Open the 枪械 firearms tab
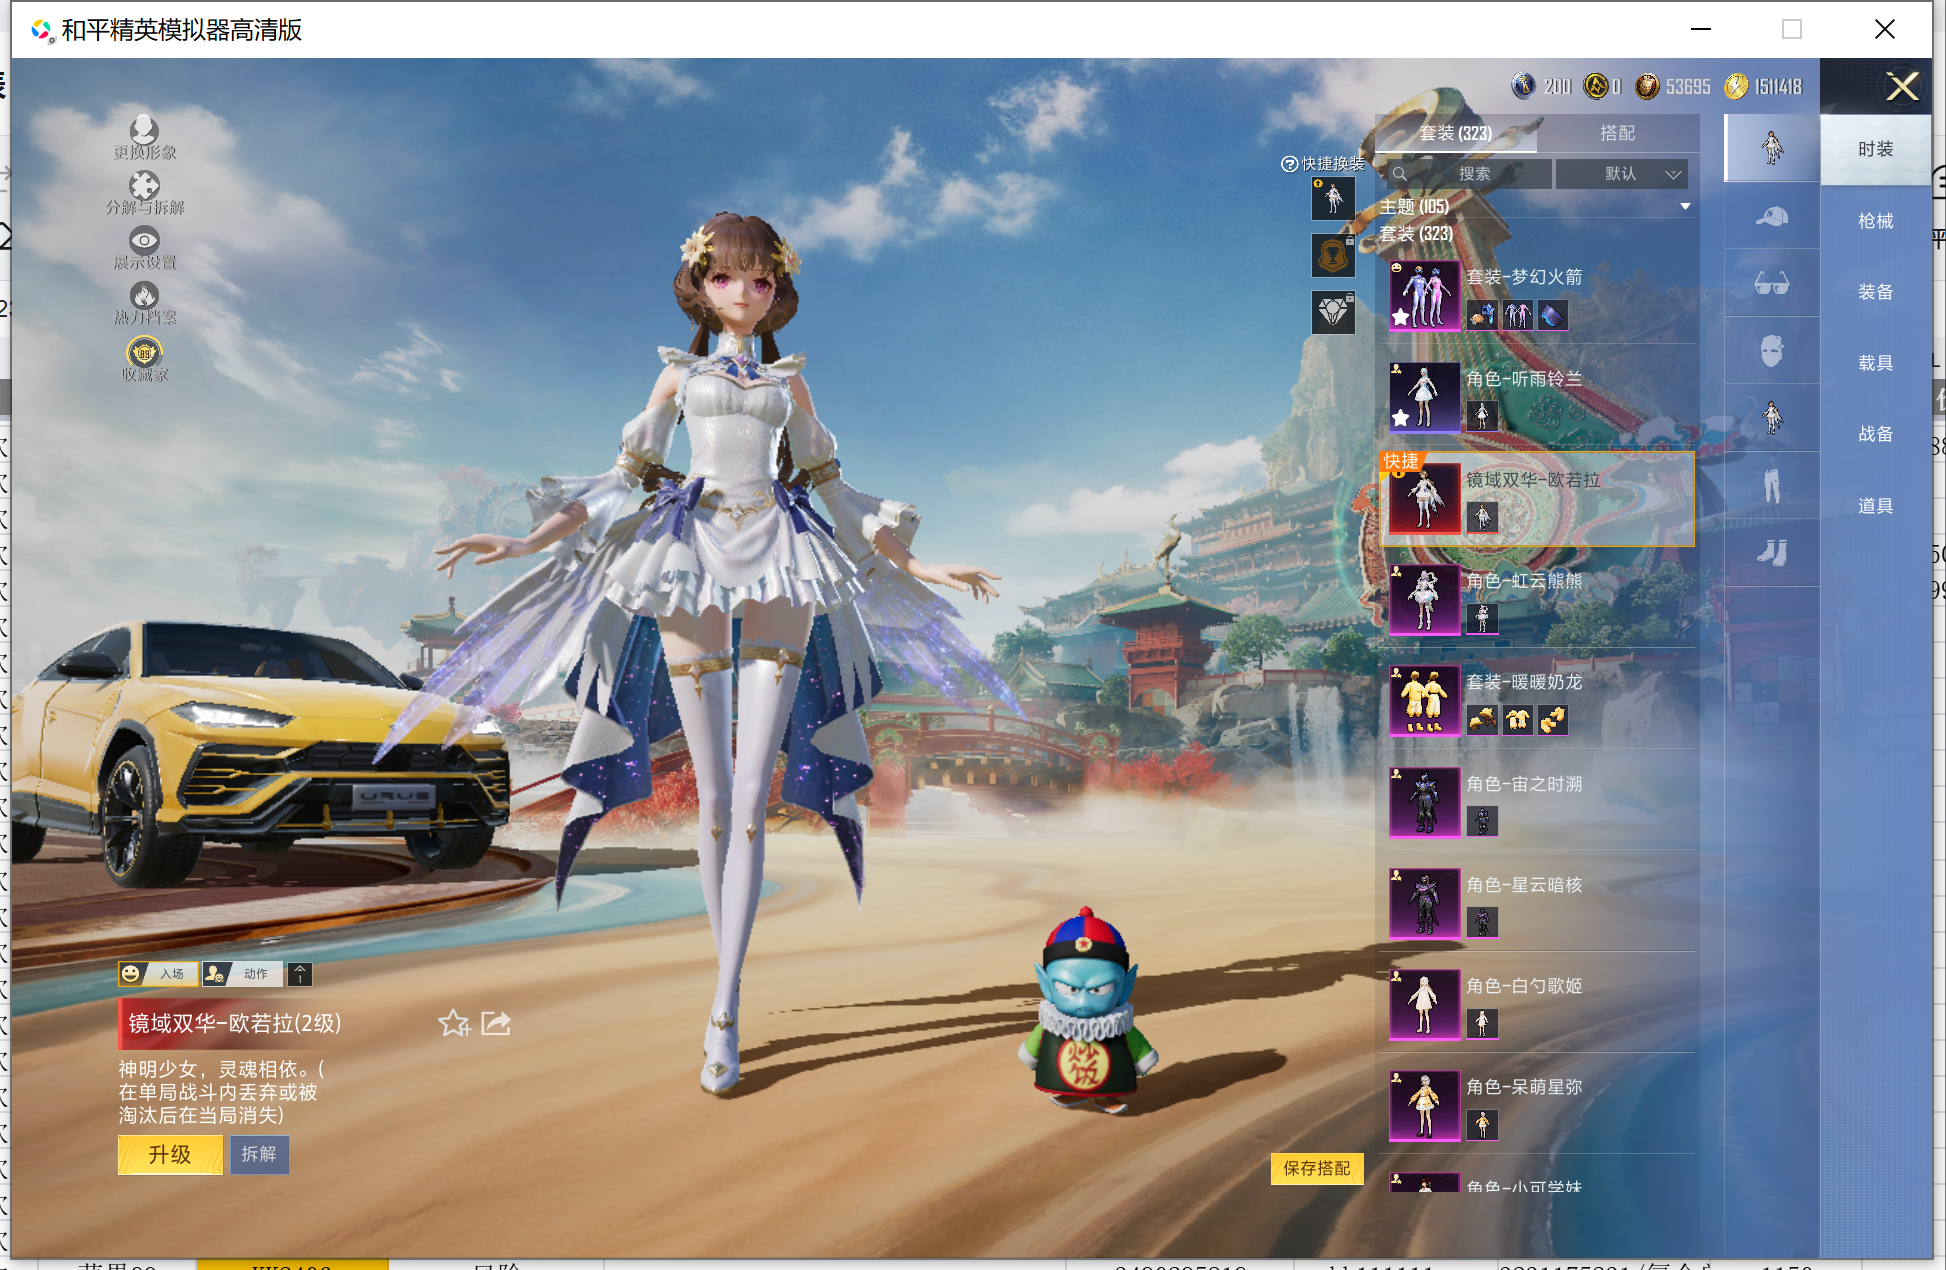 (1875, 221)
